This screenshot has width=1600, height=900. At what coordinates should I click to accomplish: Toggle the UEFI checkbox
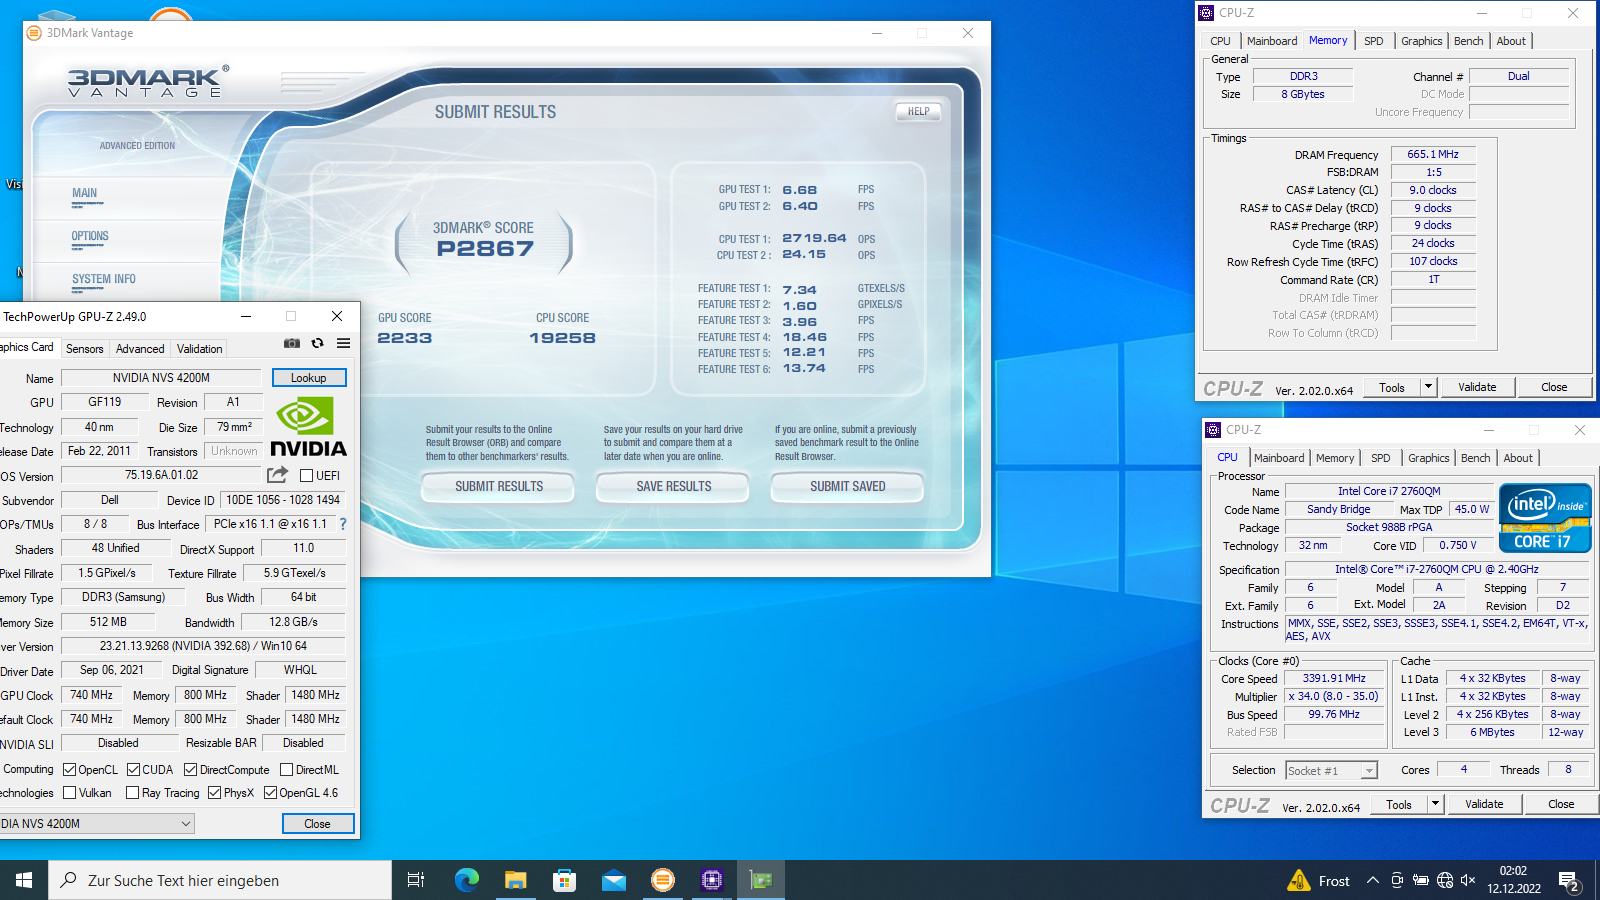307,475
